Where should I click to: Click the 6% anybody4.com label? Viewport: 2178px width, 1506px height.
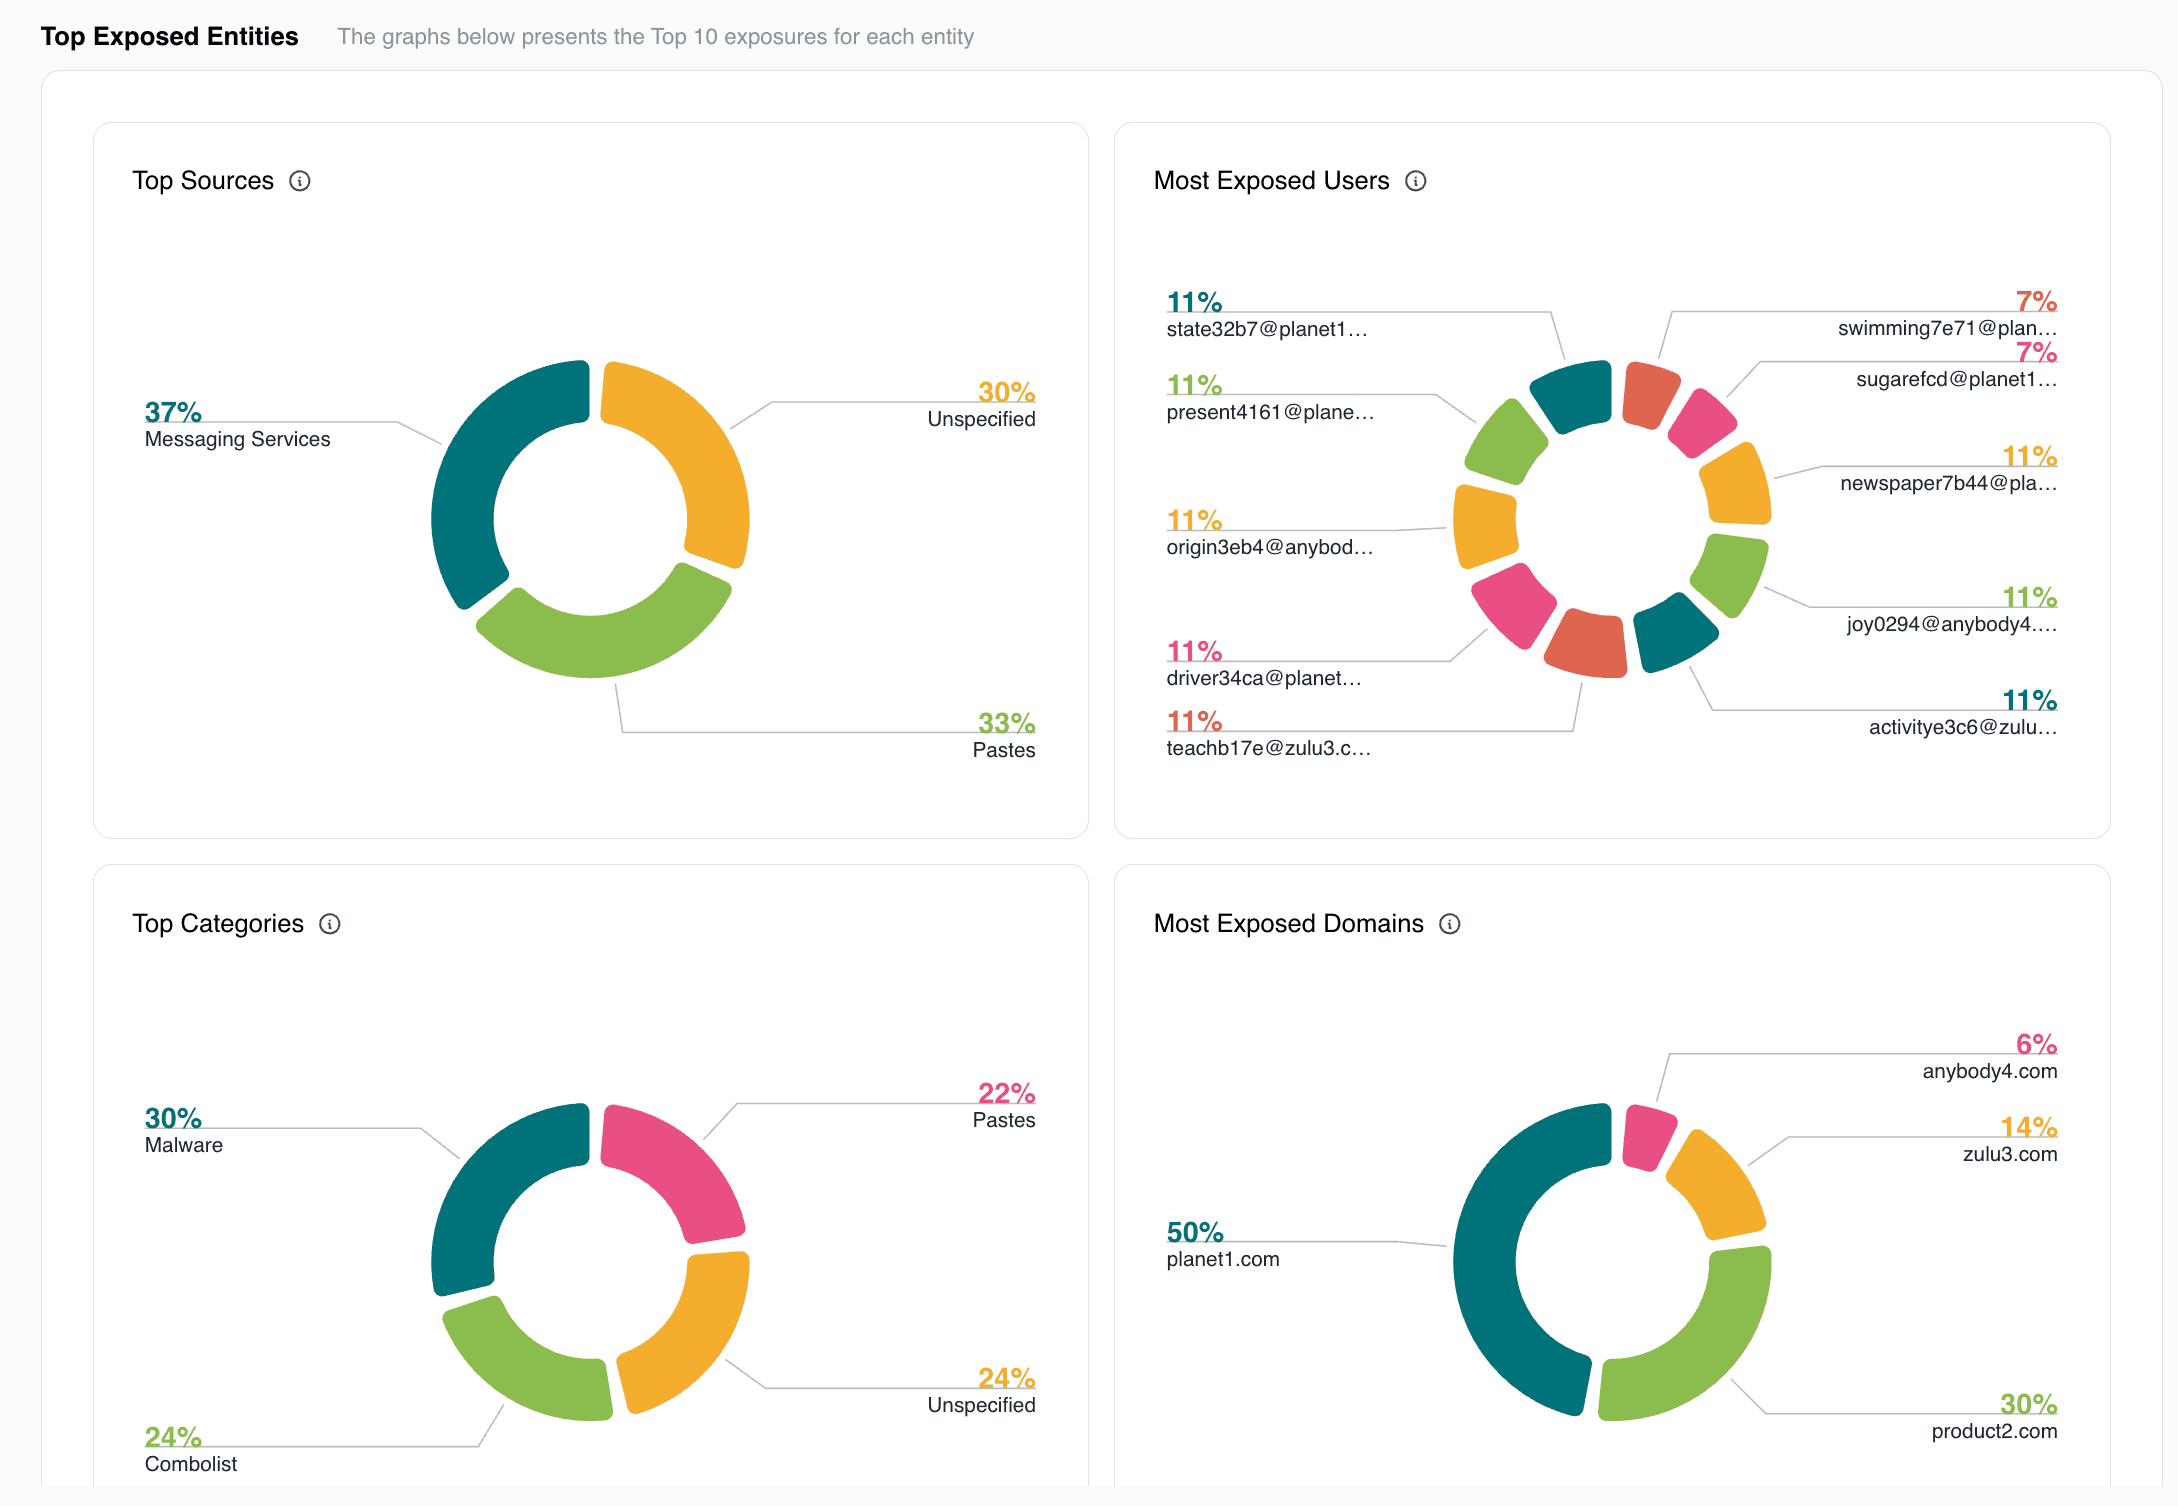(x=1989, y=1057)
